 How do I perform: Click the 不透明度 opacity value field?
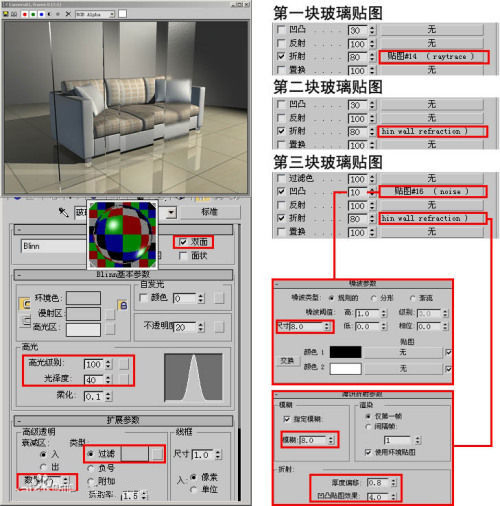point(185,327)
